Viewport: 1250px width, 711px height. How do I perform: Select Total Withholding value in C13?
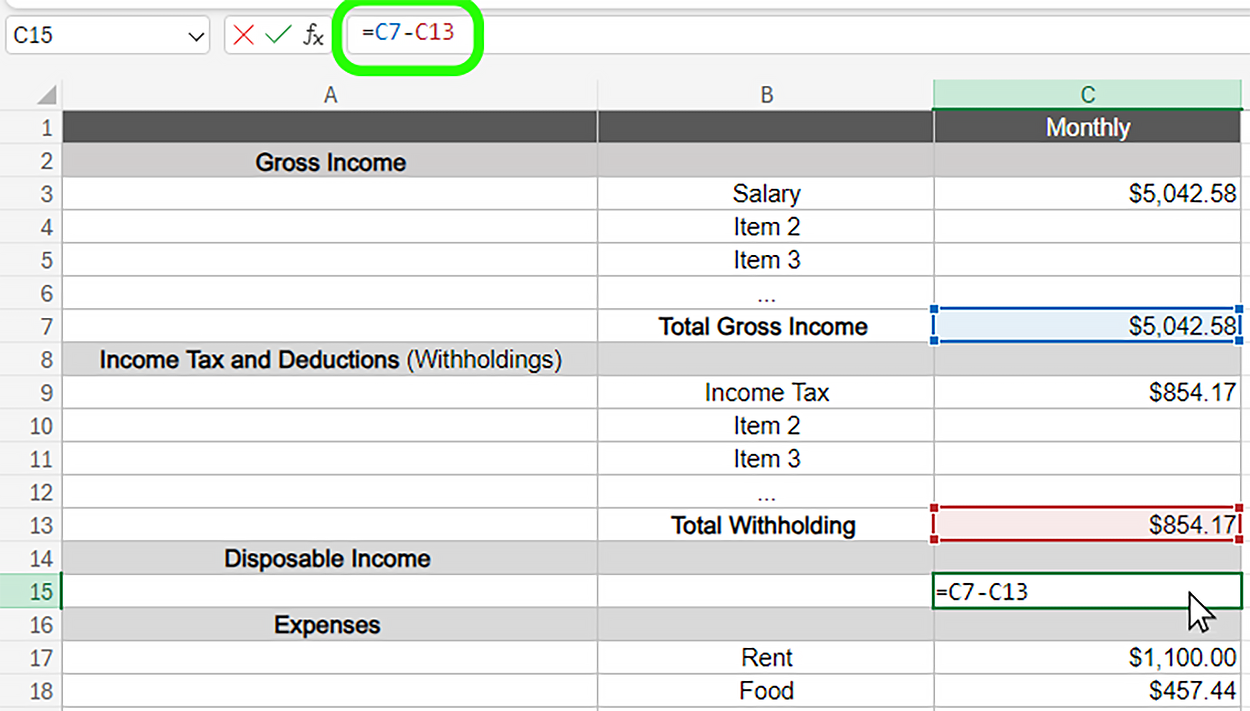point(1088,525)
